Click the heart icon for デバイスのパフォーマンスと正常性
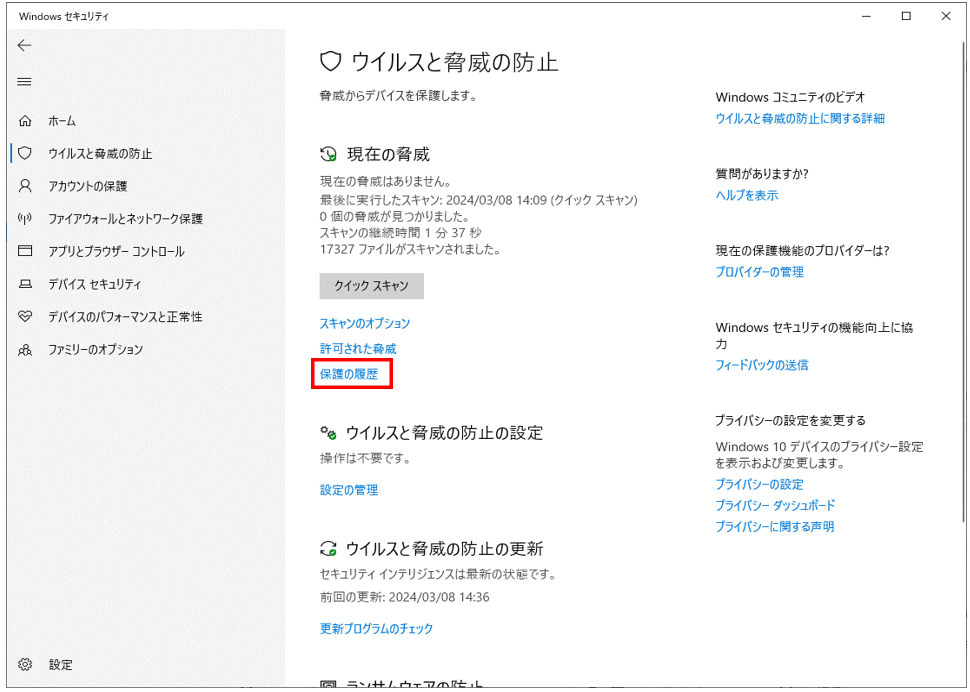This screenshot has height=692, width=970. (25, 317)
